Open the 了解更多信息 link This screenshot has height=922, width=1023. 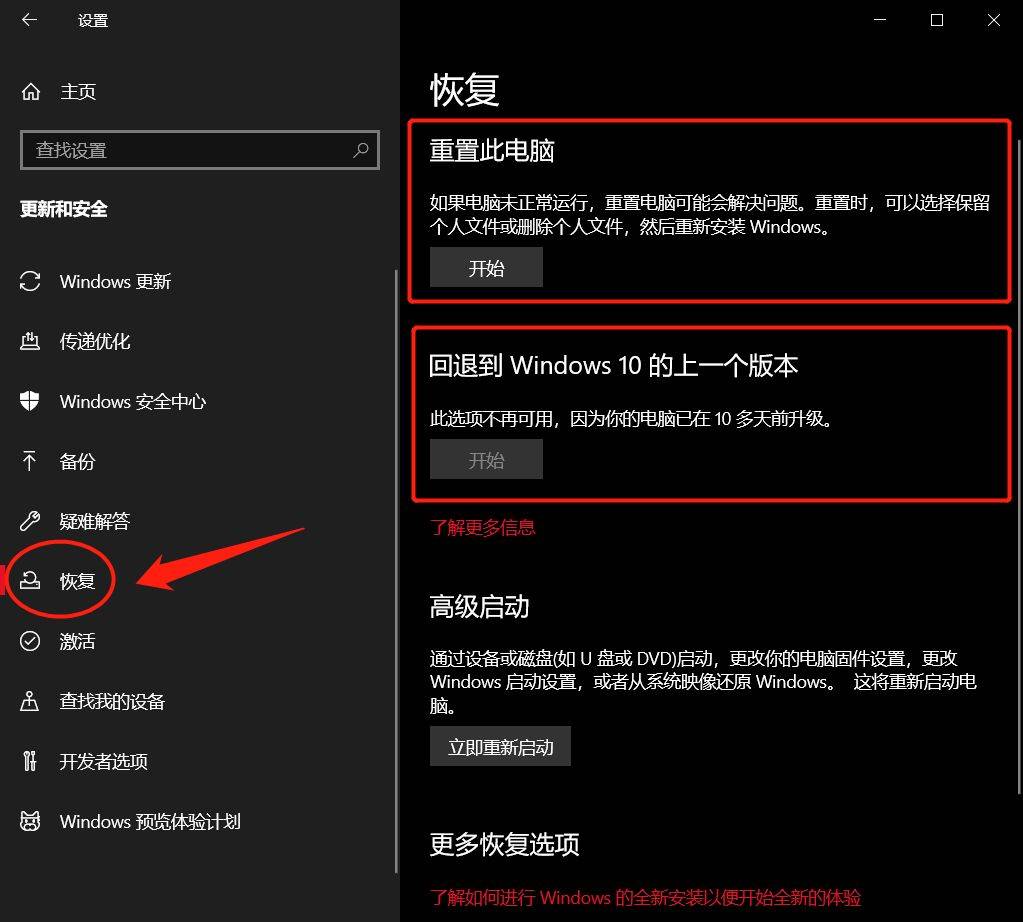(483, 527)
